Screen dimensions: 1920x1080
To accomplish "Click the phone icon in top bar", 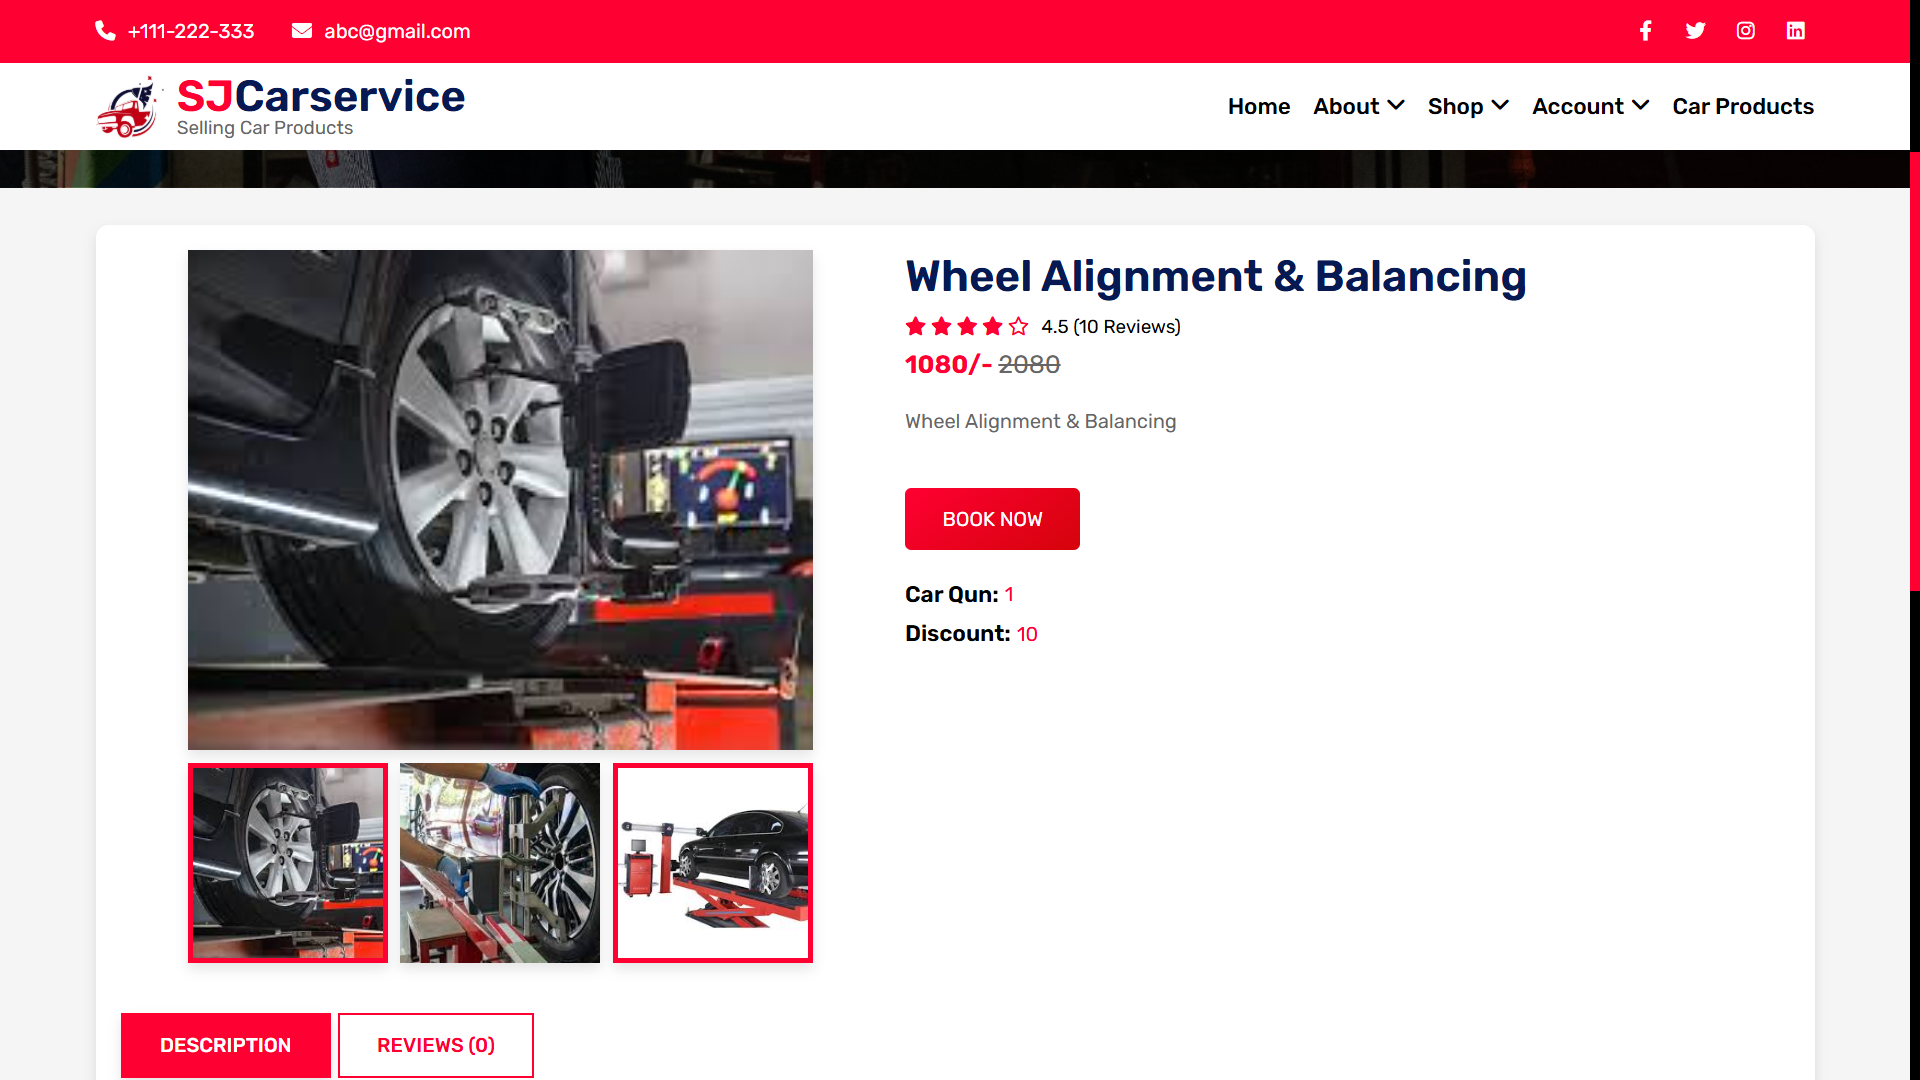I will pyautogui.click(x=105, y=31).
